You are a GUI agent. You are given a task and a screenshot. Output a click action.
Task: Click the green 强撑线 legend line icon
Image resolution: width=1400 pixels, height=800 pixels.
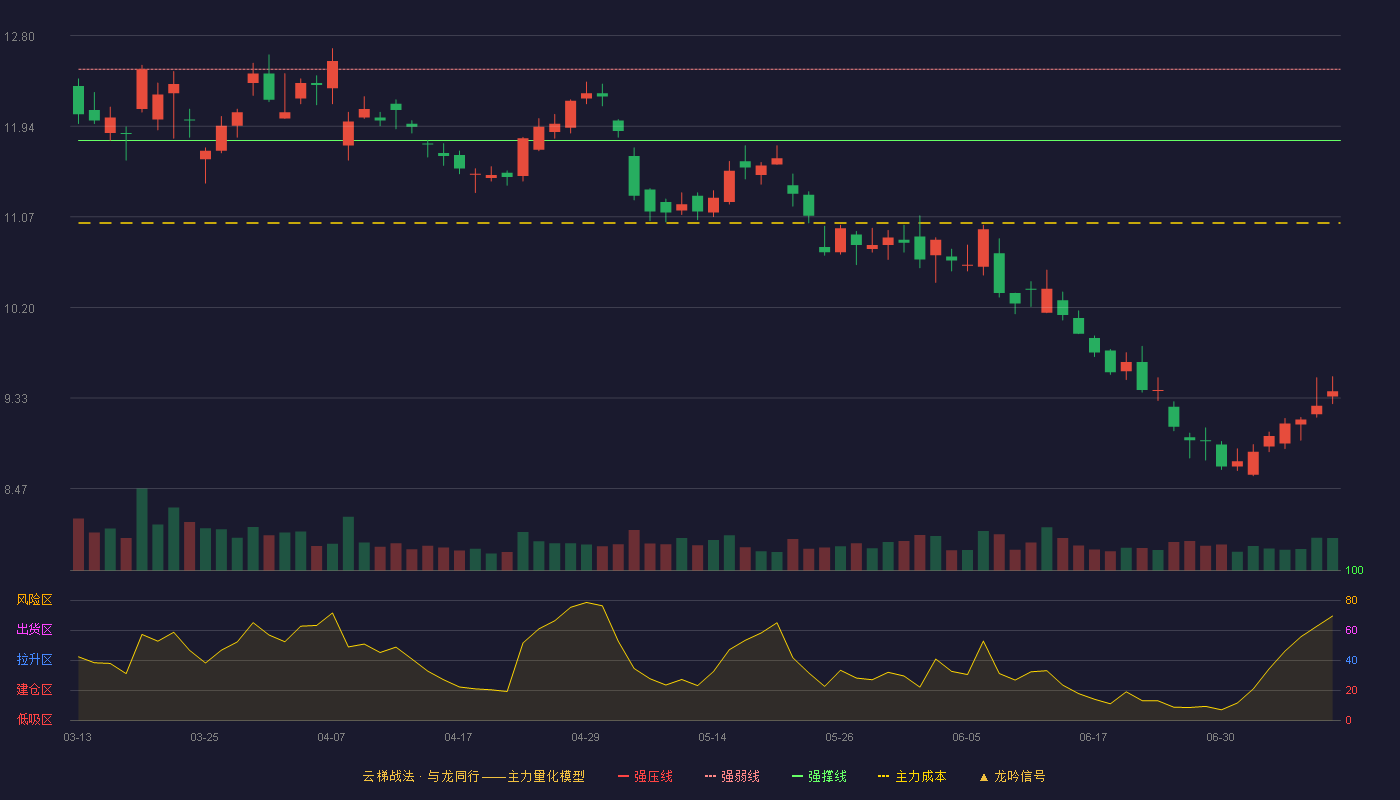pos(797,776)
